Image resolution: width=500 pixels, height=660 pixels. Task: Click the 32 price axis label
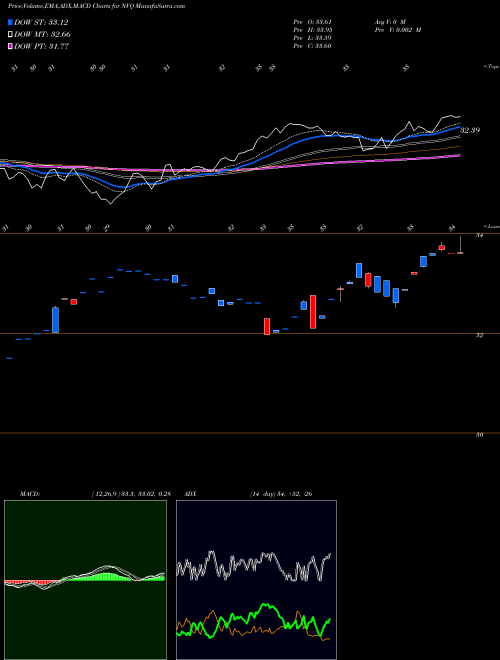click(479, 335)
